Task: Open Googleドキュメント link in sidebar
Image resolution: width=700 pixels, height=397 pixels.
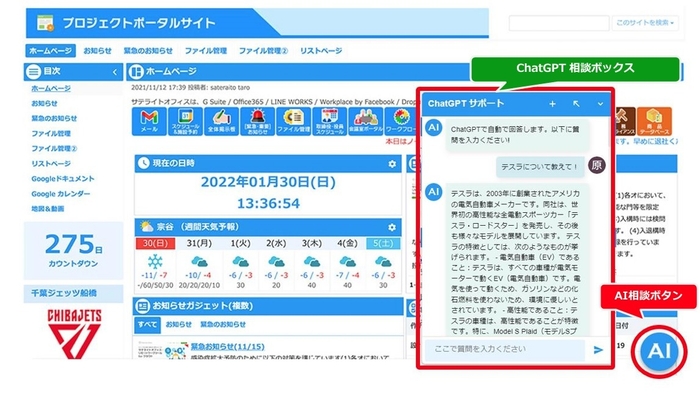Action: point(63,179)
